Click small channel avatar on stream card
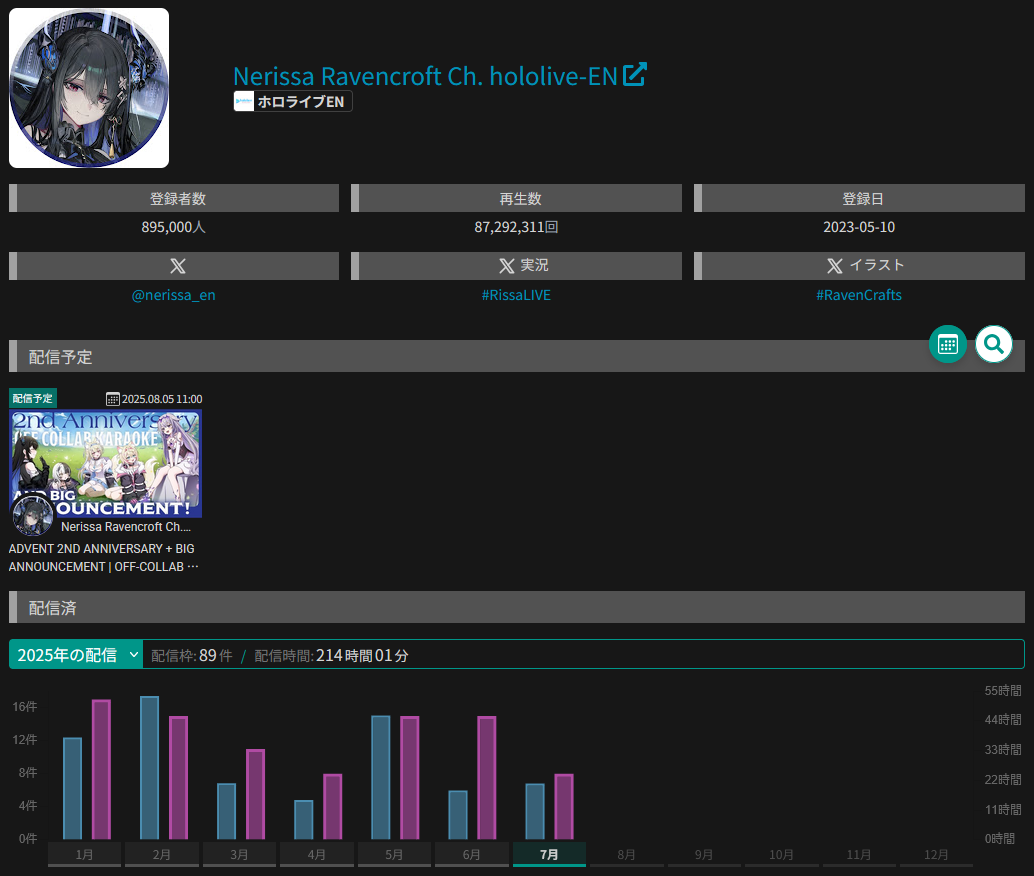1034x876 pixels. [x=33, y=516]
